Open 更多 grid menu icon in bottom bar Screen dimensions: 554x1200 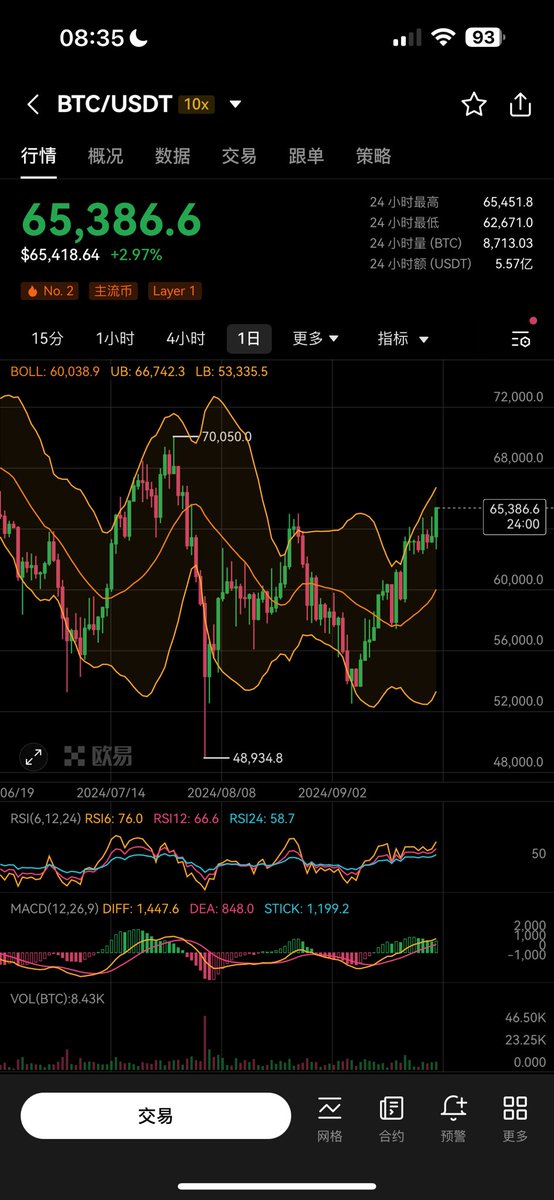coord(515,1117)
